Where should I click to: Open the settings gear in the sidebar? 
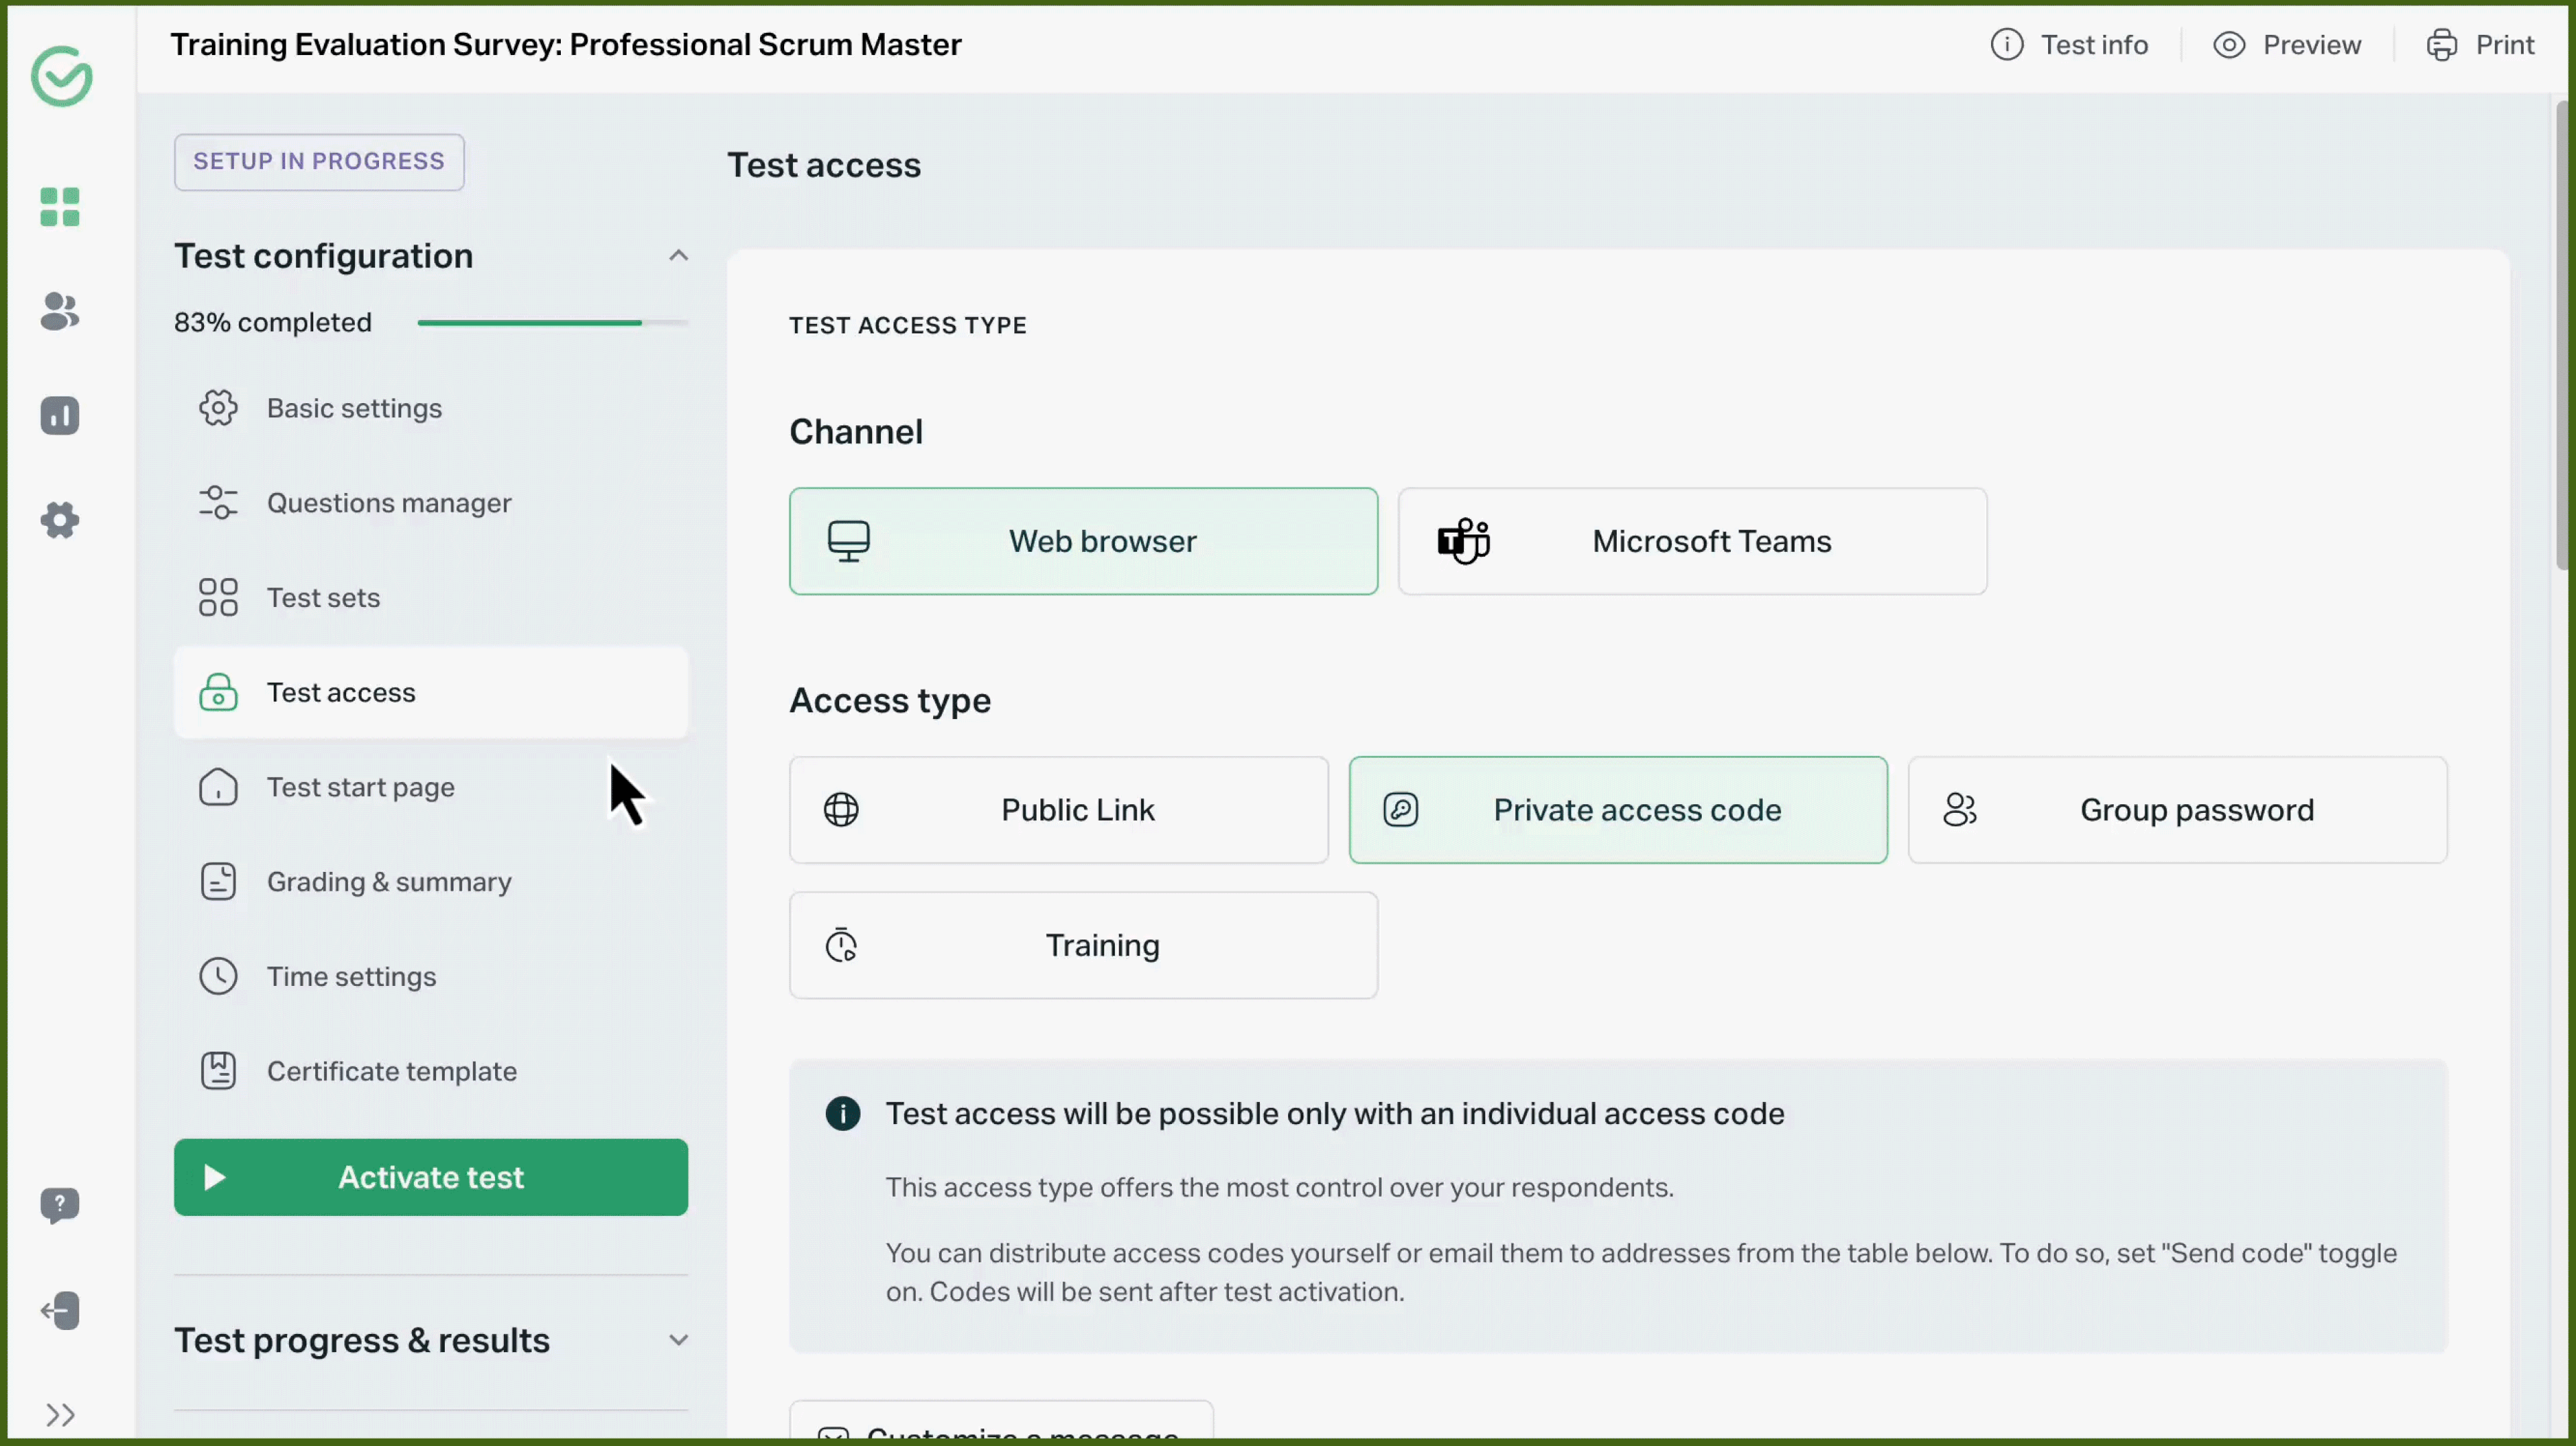(59, 519)
